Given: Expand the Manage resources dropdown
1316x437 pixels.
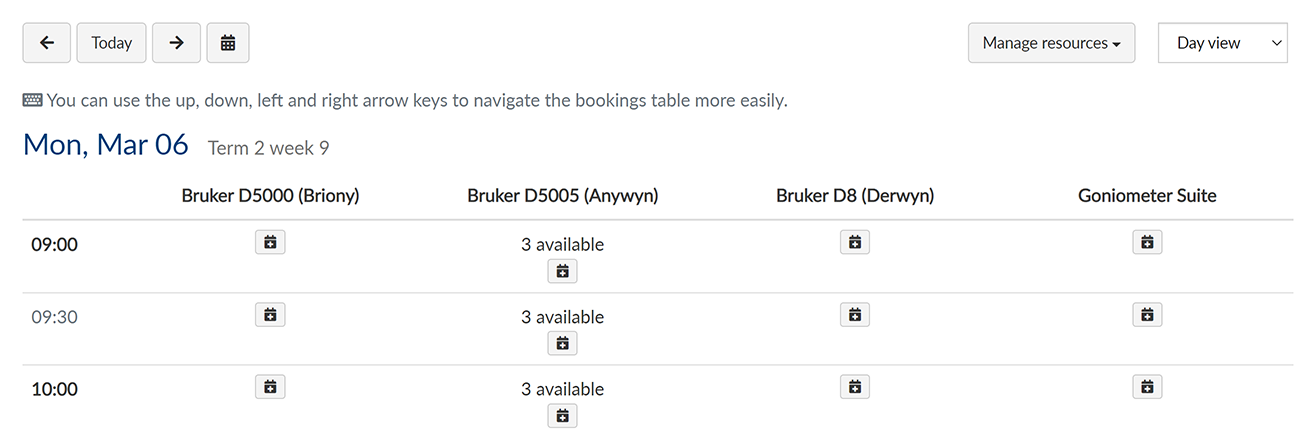Looking at the screenshot, I should (1051, 43).
